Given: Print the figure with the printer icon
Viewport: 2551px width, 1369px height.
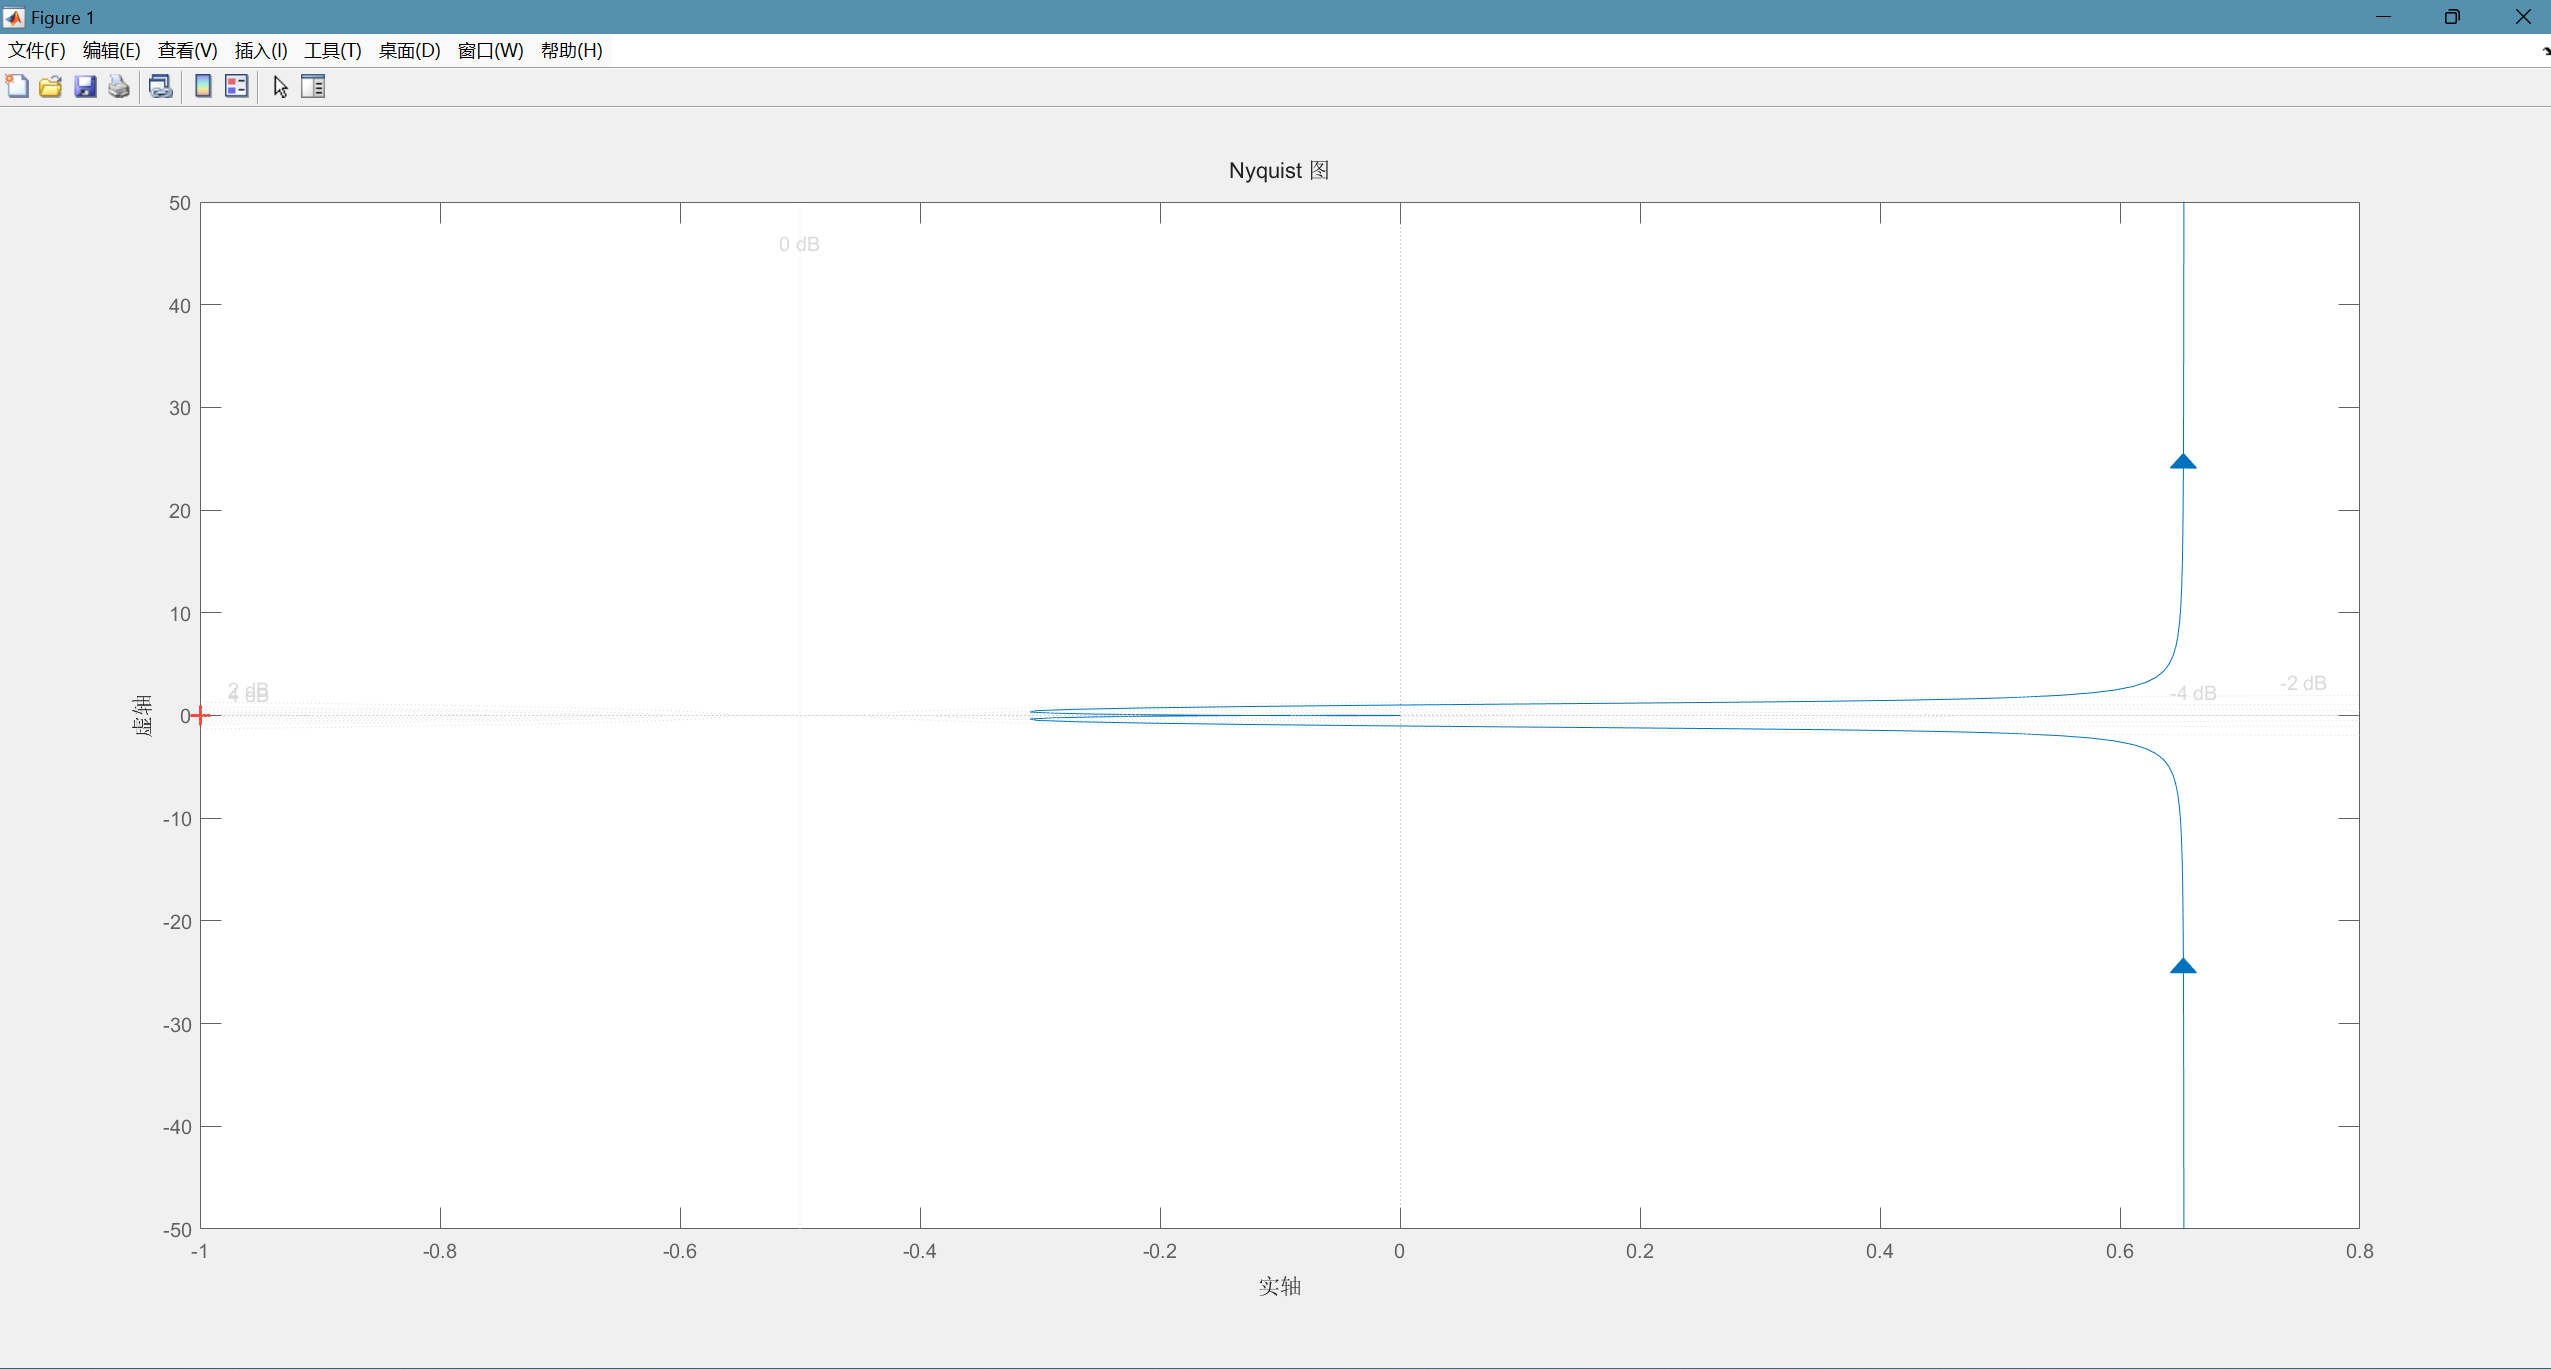Looking at the screenshot, I should click(119, 87).
